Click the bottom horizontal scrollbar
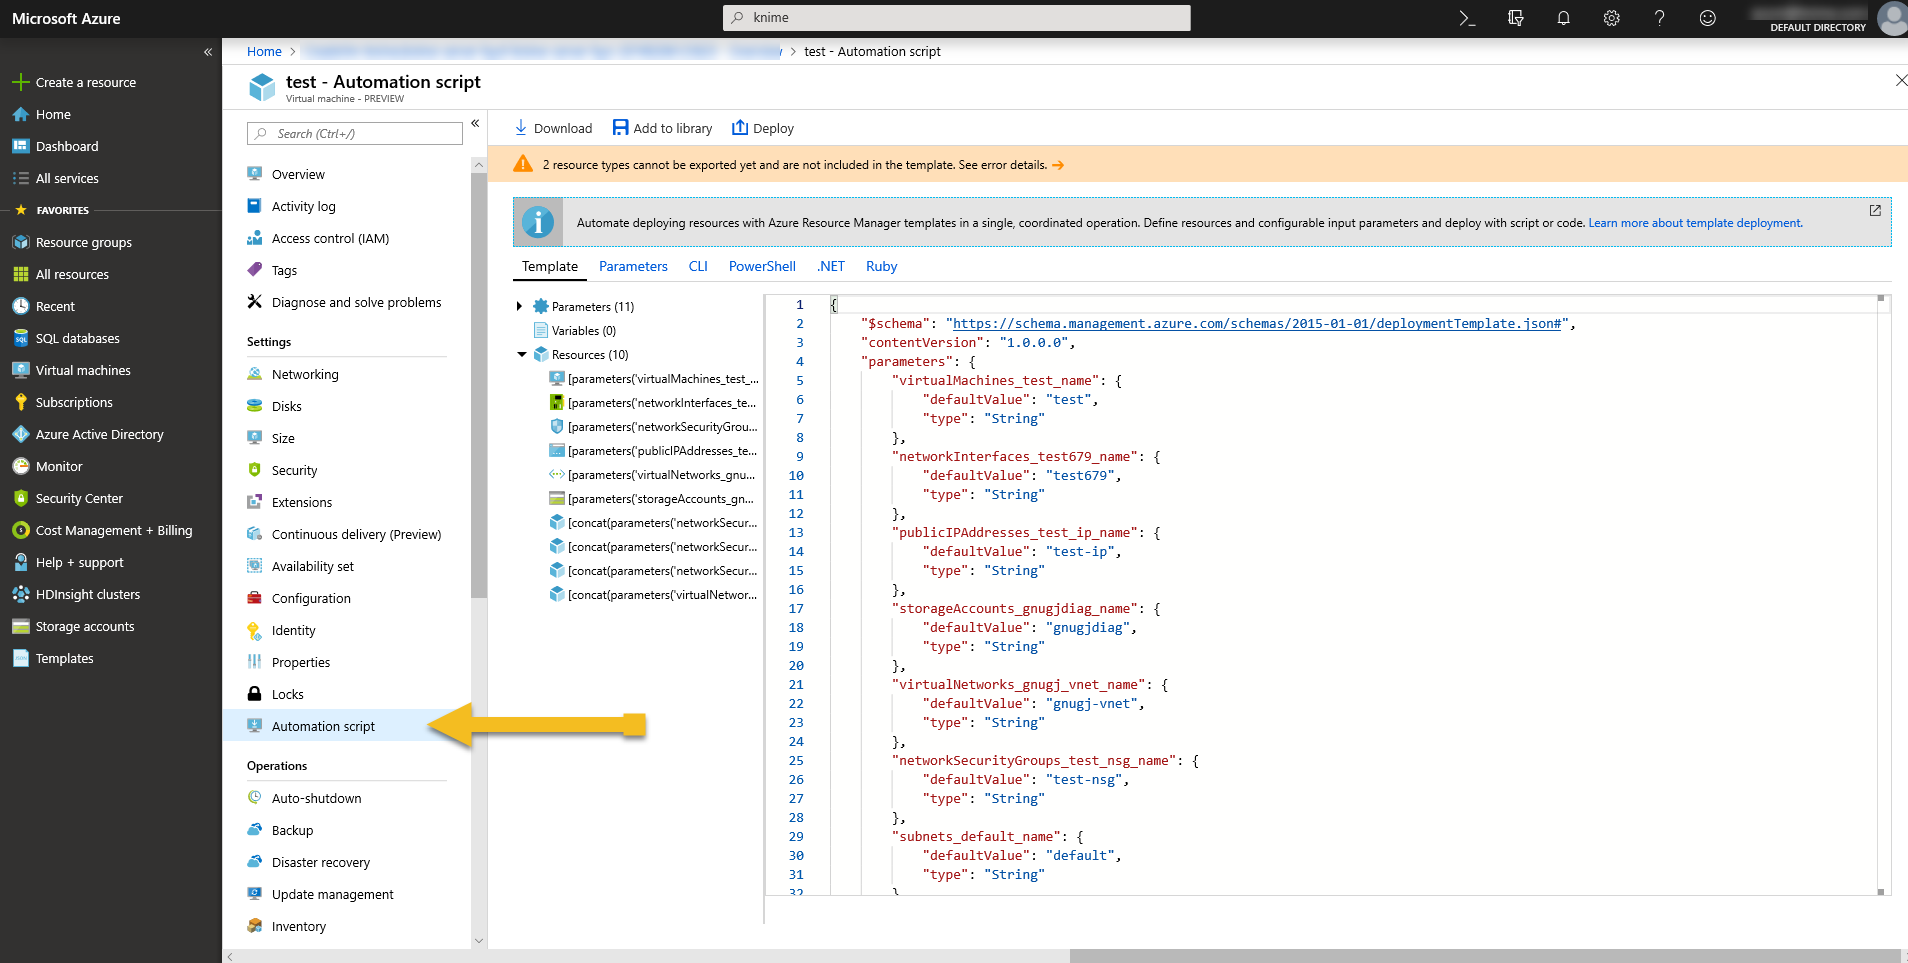The height and width of the screenshot is (963, 1908). [1484, 956]
